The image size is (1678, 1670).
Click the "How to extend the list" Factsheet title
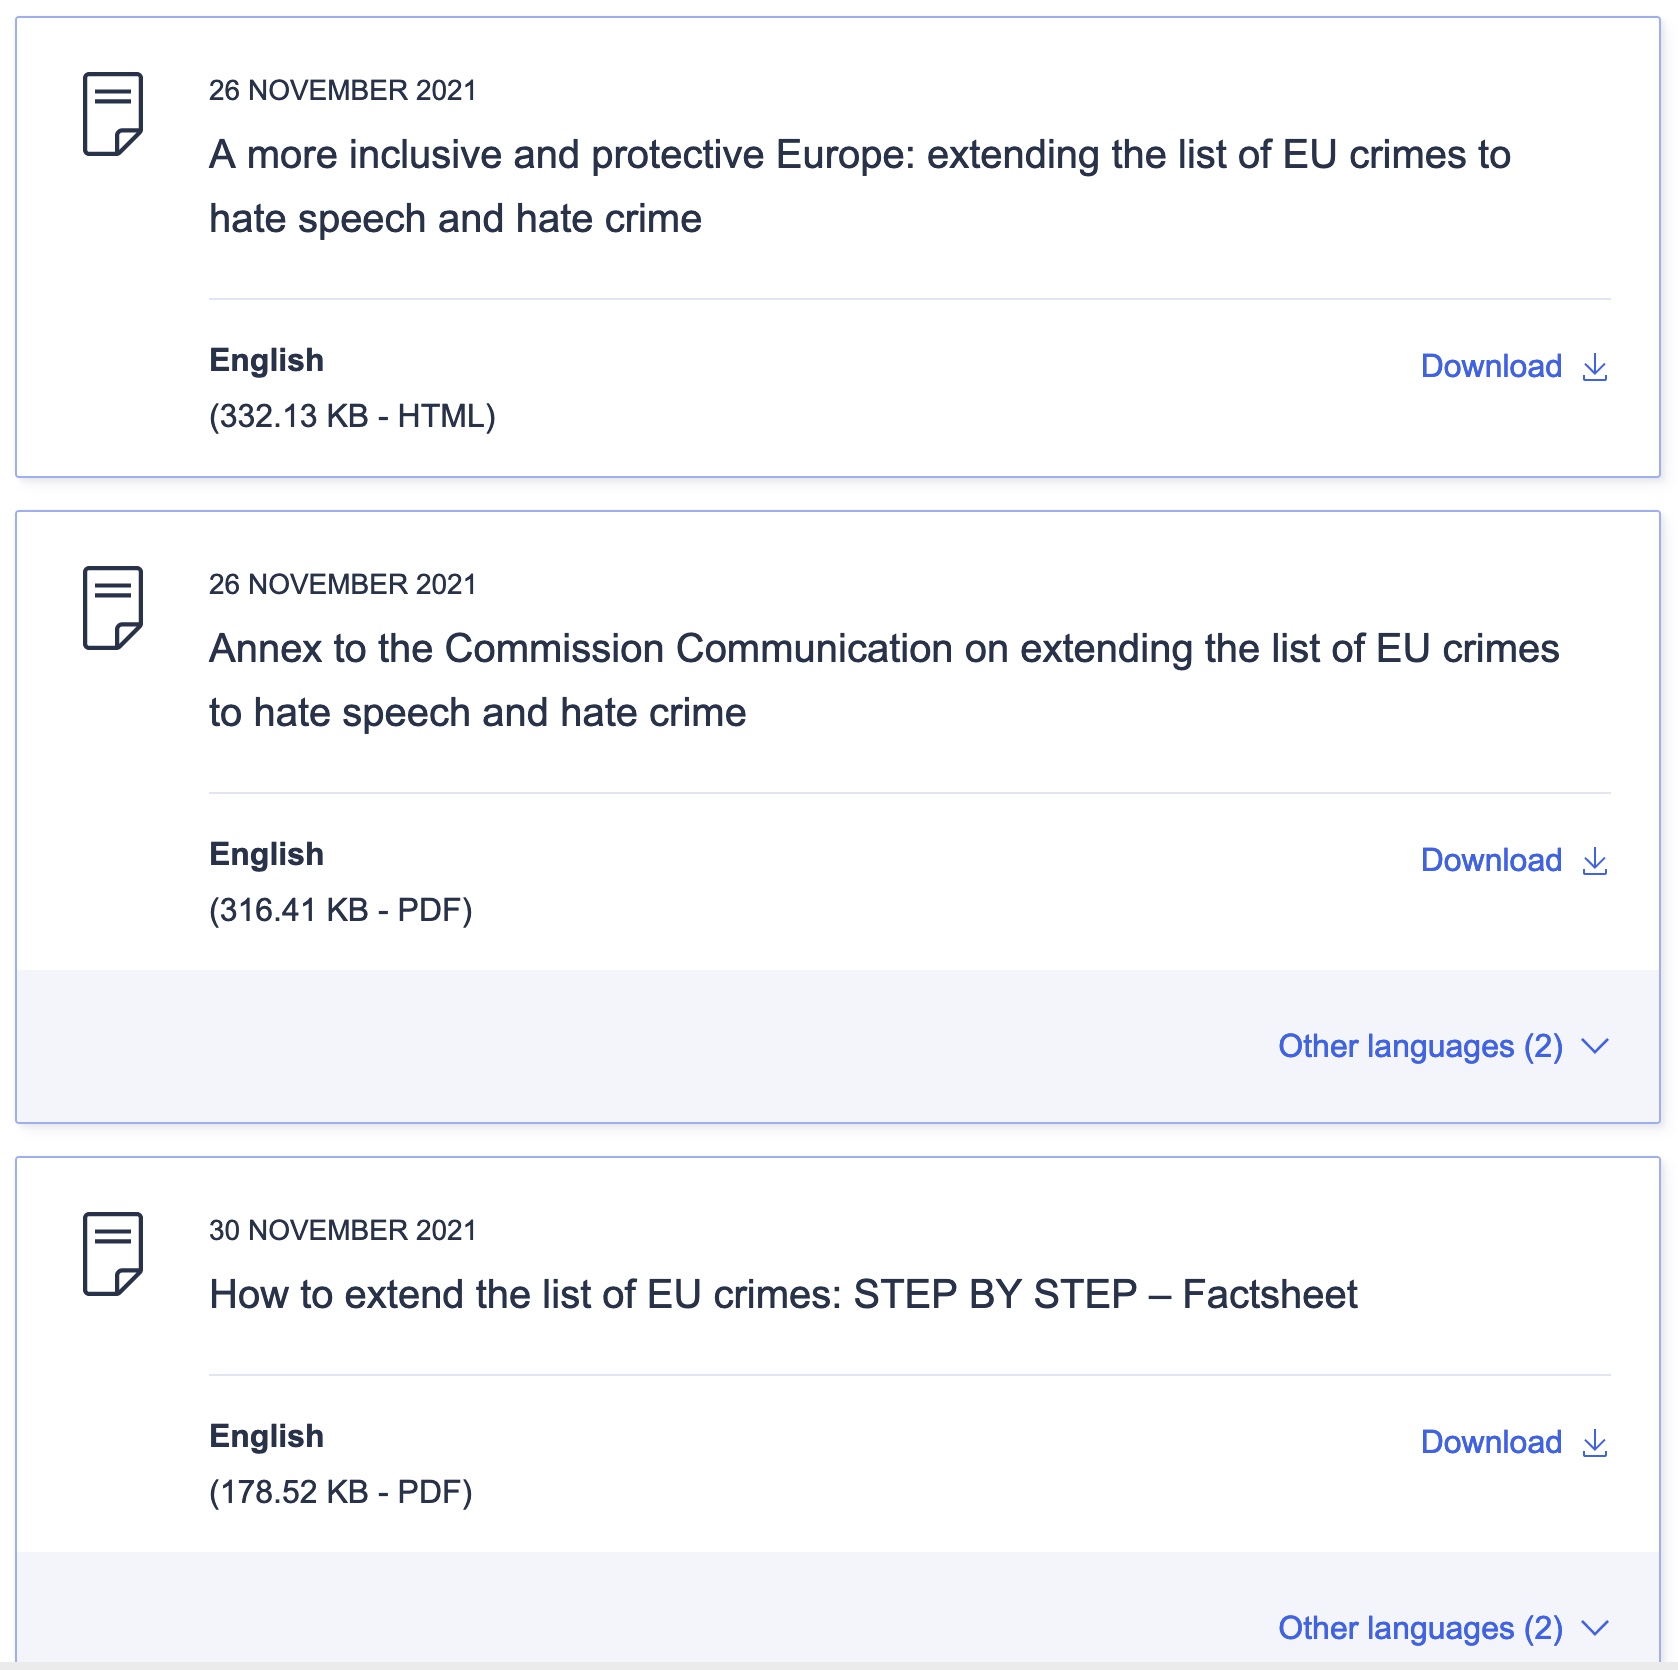[783, 1295]
